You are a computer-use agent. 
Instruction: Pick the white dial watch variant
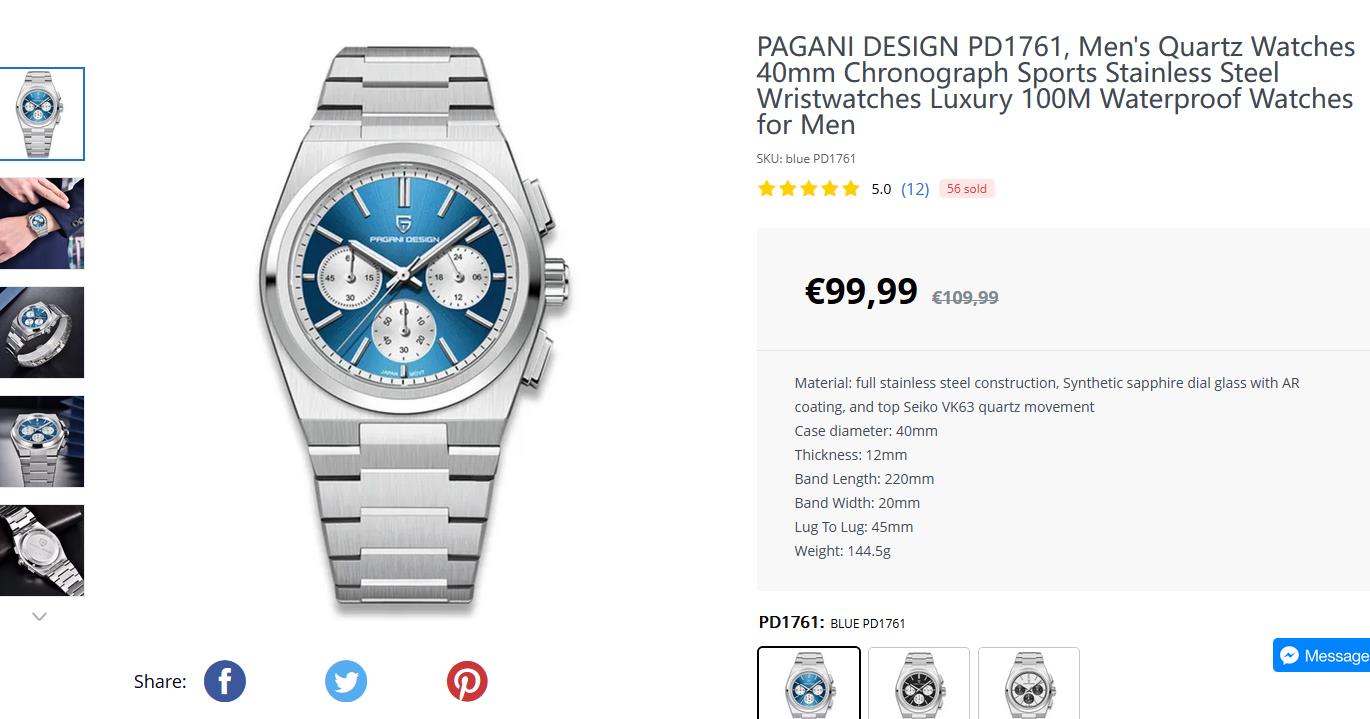click(x=1028, y=684)
